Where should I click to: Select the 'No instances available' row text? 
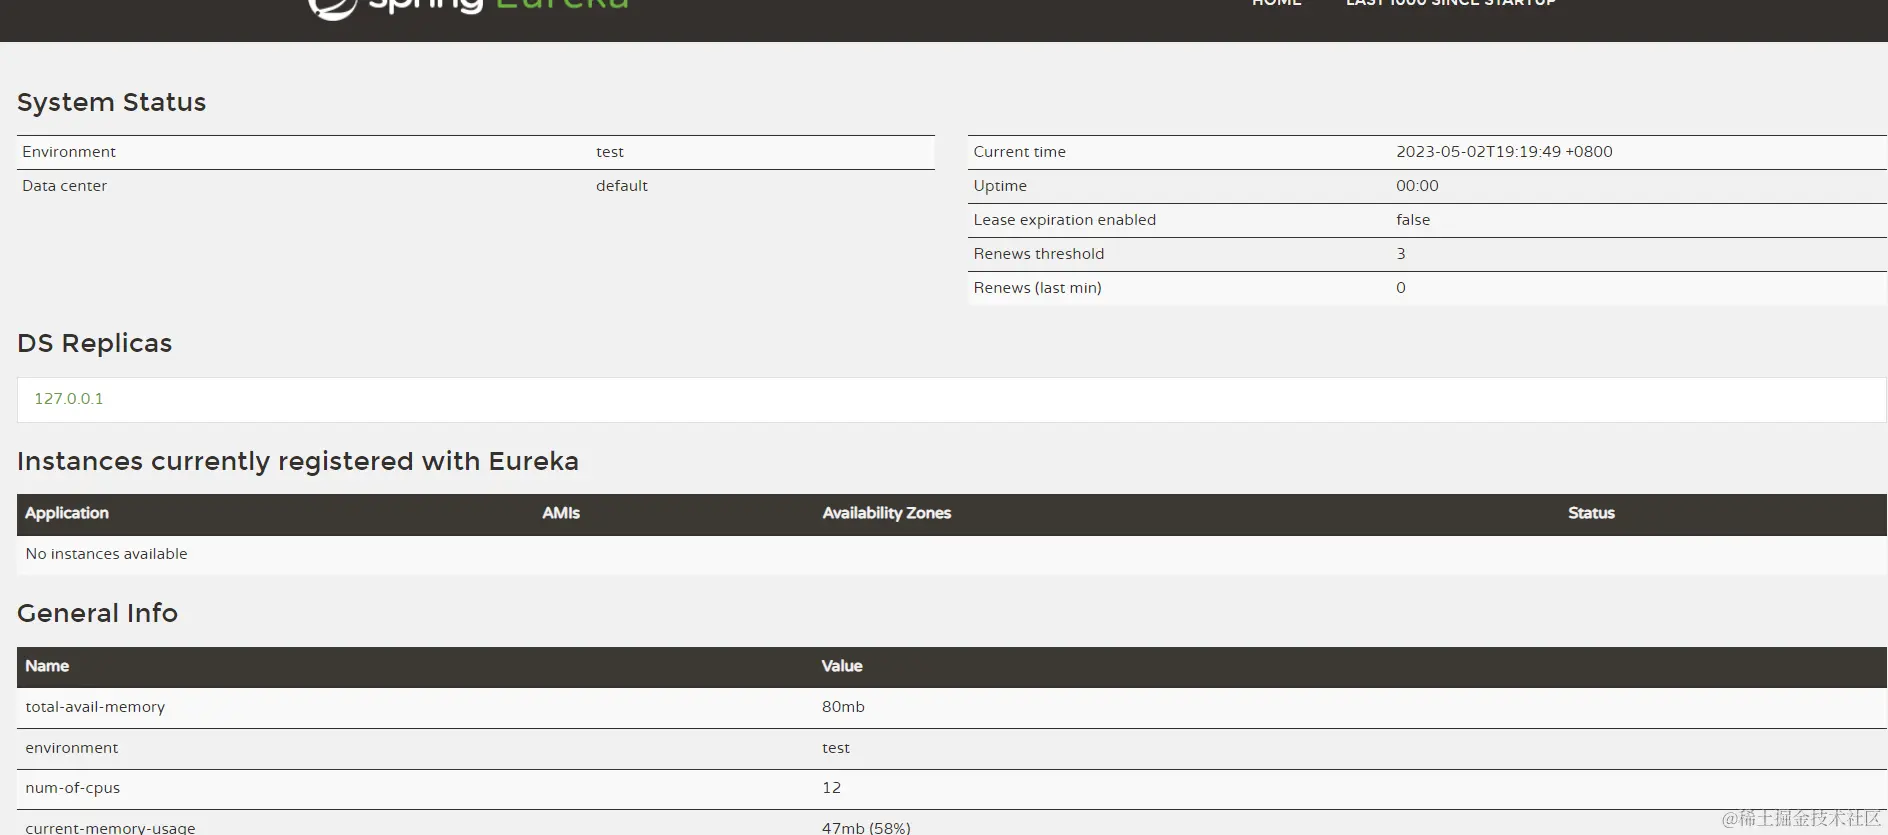pyautogui.click(x=106, y=554)
